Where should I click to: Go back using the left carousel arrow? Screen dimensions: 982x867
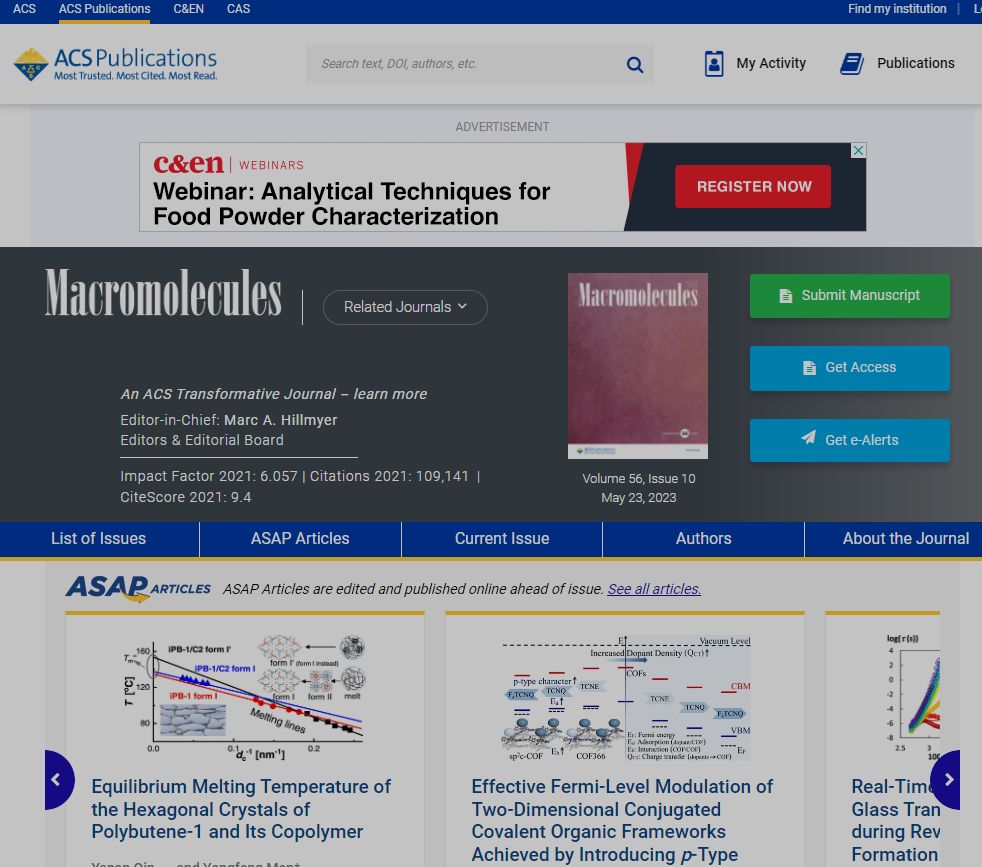[x=57, y=779]
